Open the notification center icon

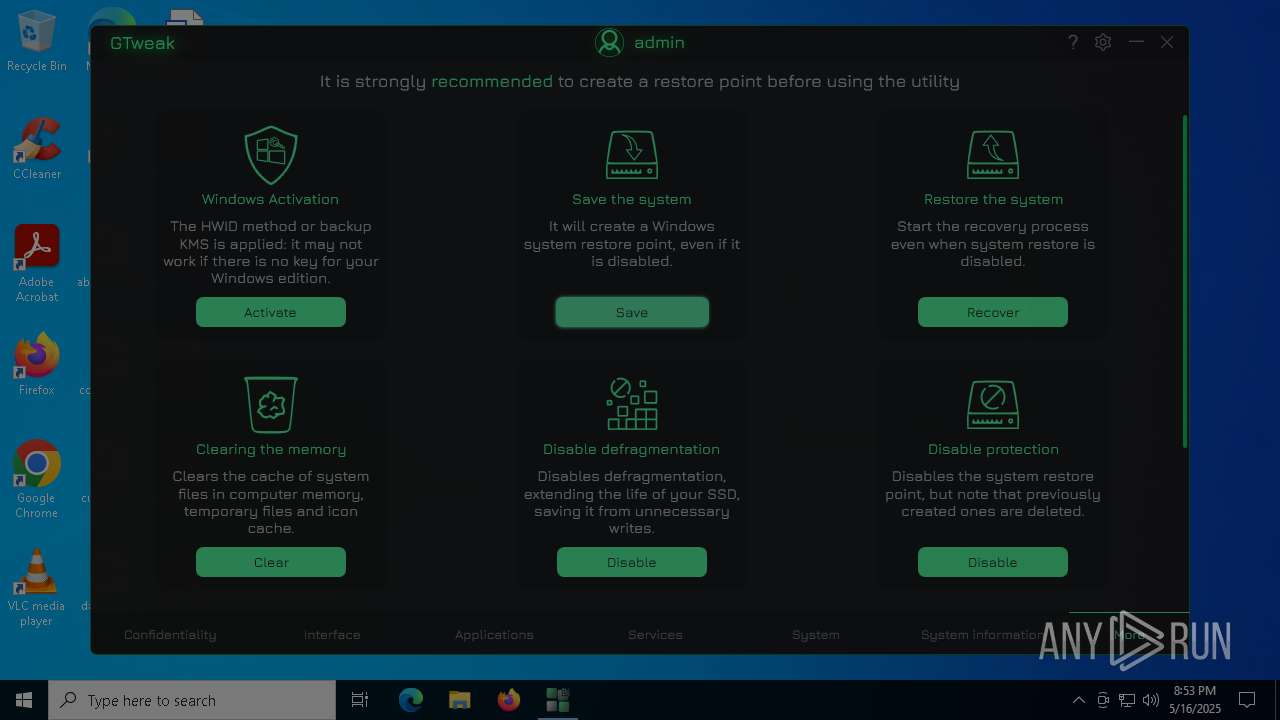1247,700
